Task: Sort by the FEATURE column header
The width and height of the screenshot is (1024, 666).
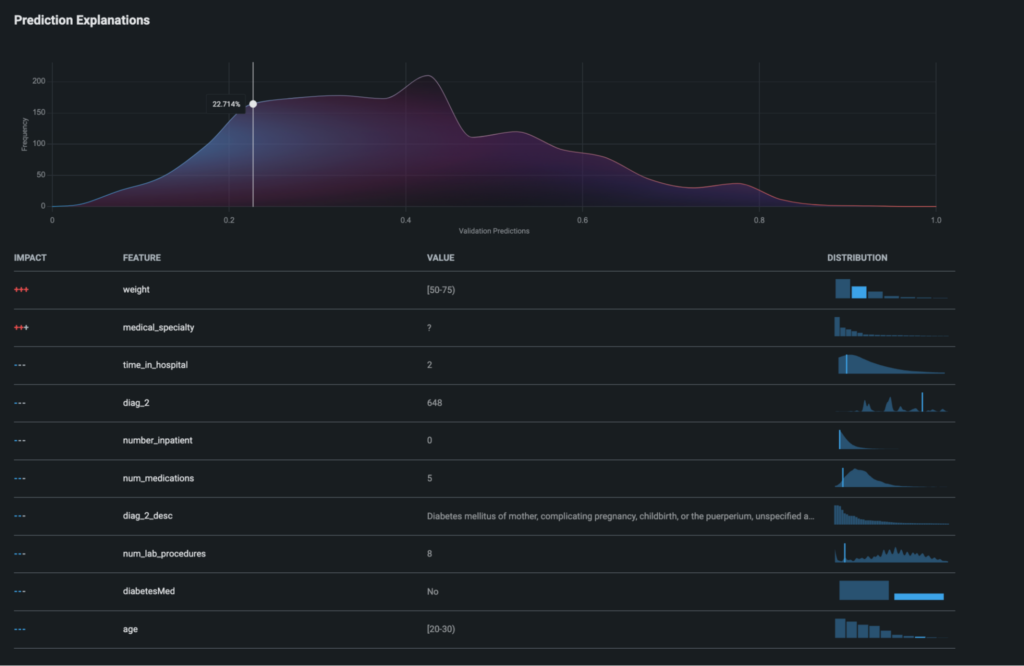Action: (x=141, y=258)
